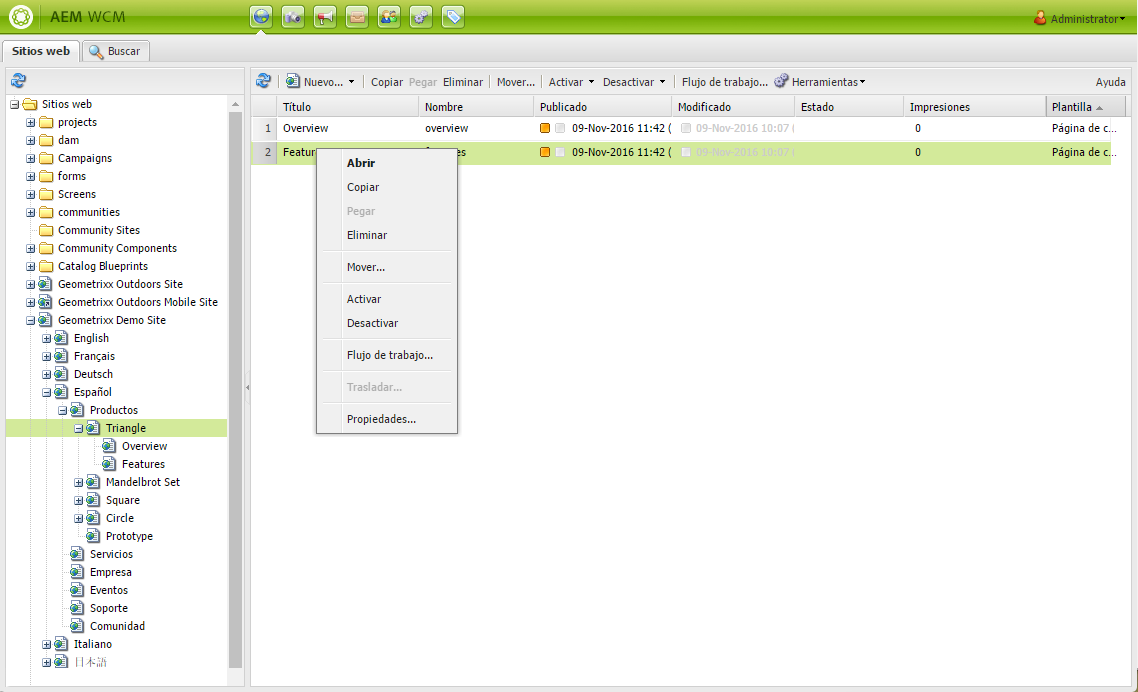Toggle Features row Publicado checkbox
This screenshot has width=1138, height=692.
click(x=560, y=152)
